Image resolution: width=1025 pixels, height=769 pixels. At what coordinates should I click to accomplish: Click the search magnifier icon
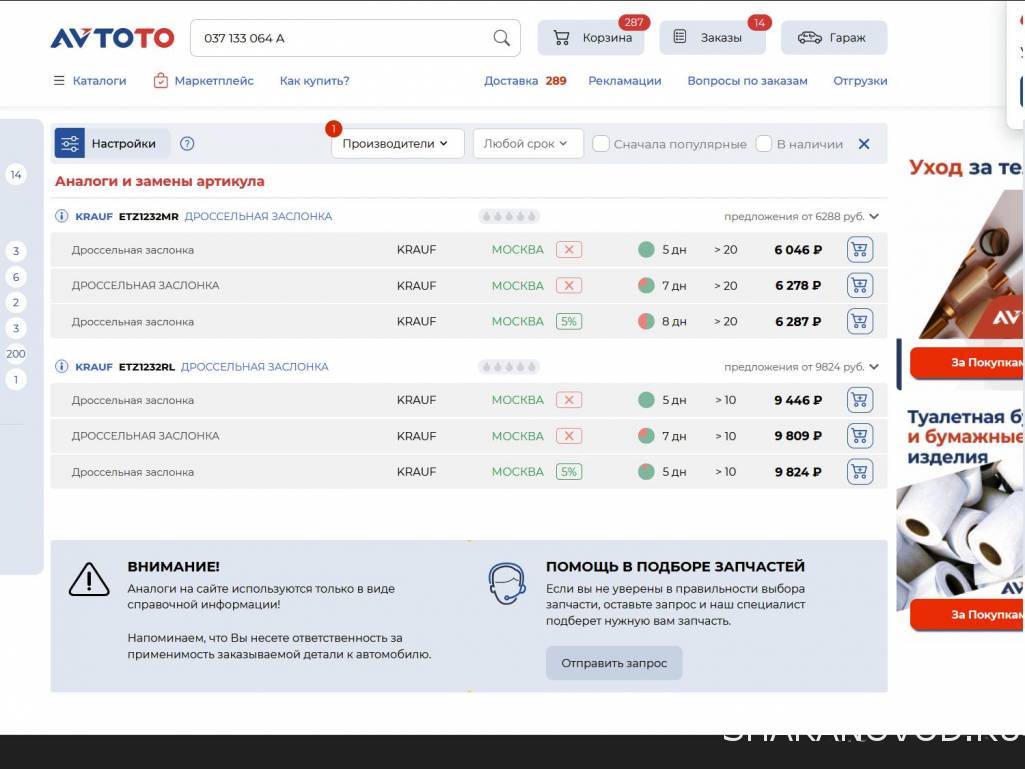click(501, 38)
